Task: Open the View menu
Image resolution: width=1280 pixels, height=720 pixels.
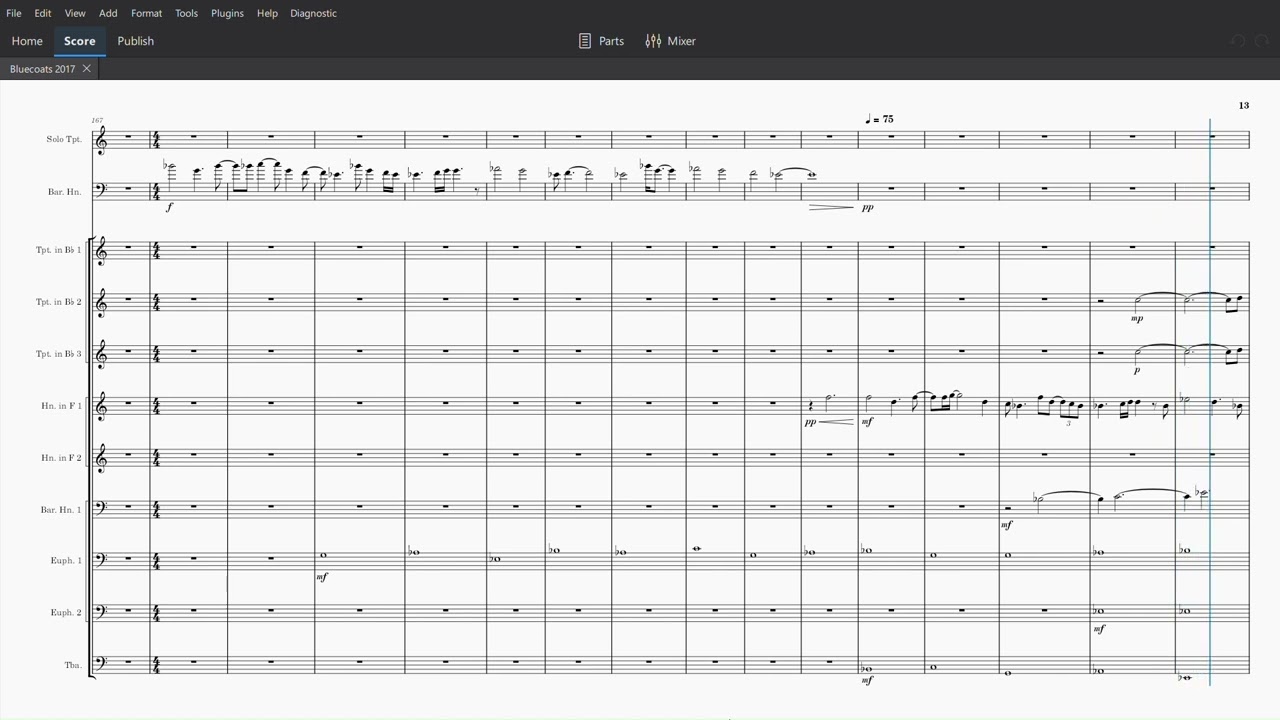Action: tap(75, 13)
